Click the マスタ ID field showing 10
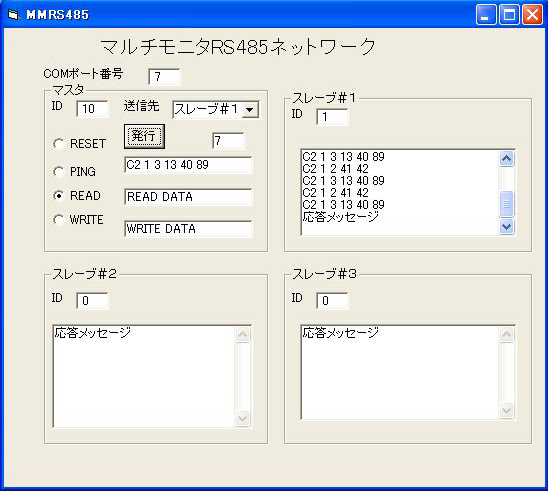548x492 pixels. pyautogui.click(x=92, y=109)
